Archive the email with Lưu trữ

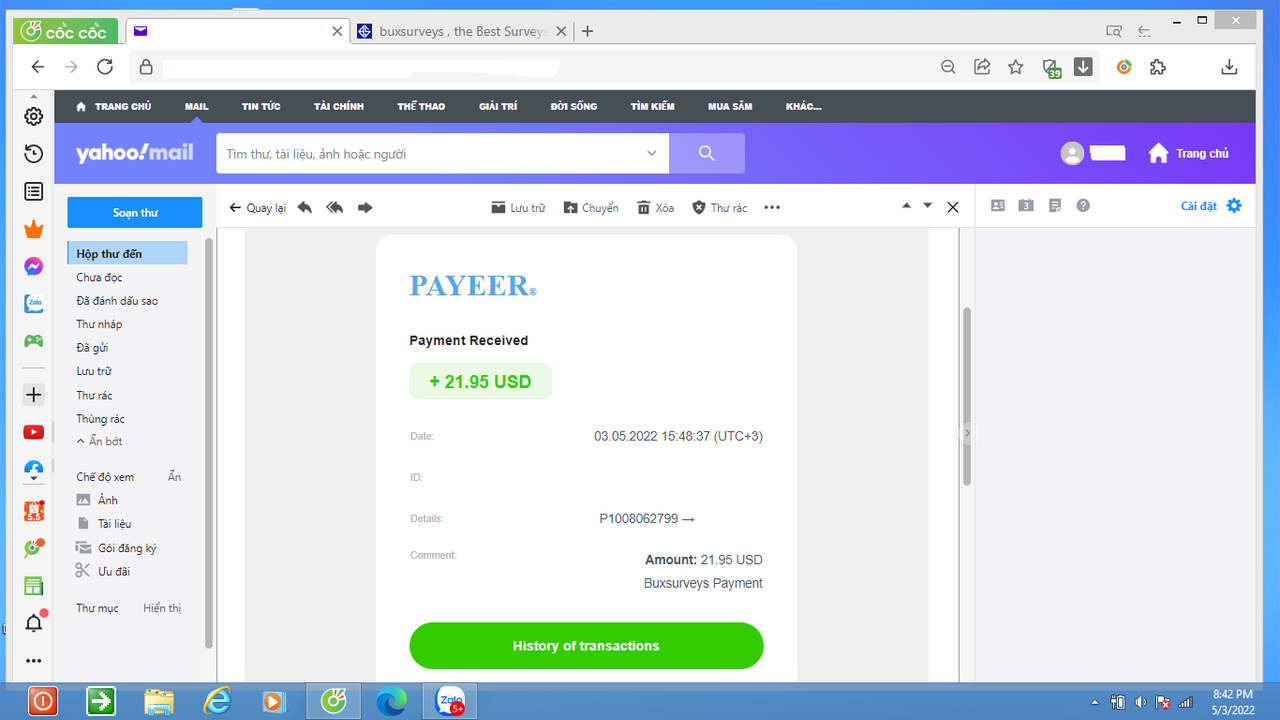[x=518, y=208]
